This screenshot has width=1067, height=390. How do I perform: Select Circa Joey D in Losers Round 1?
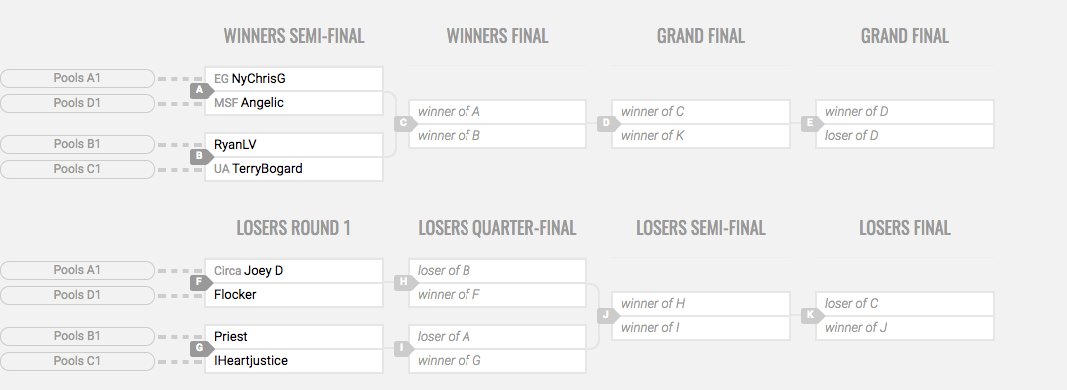pyautogui.click(x=294, y=271)
